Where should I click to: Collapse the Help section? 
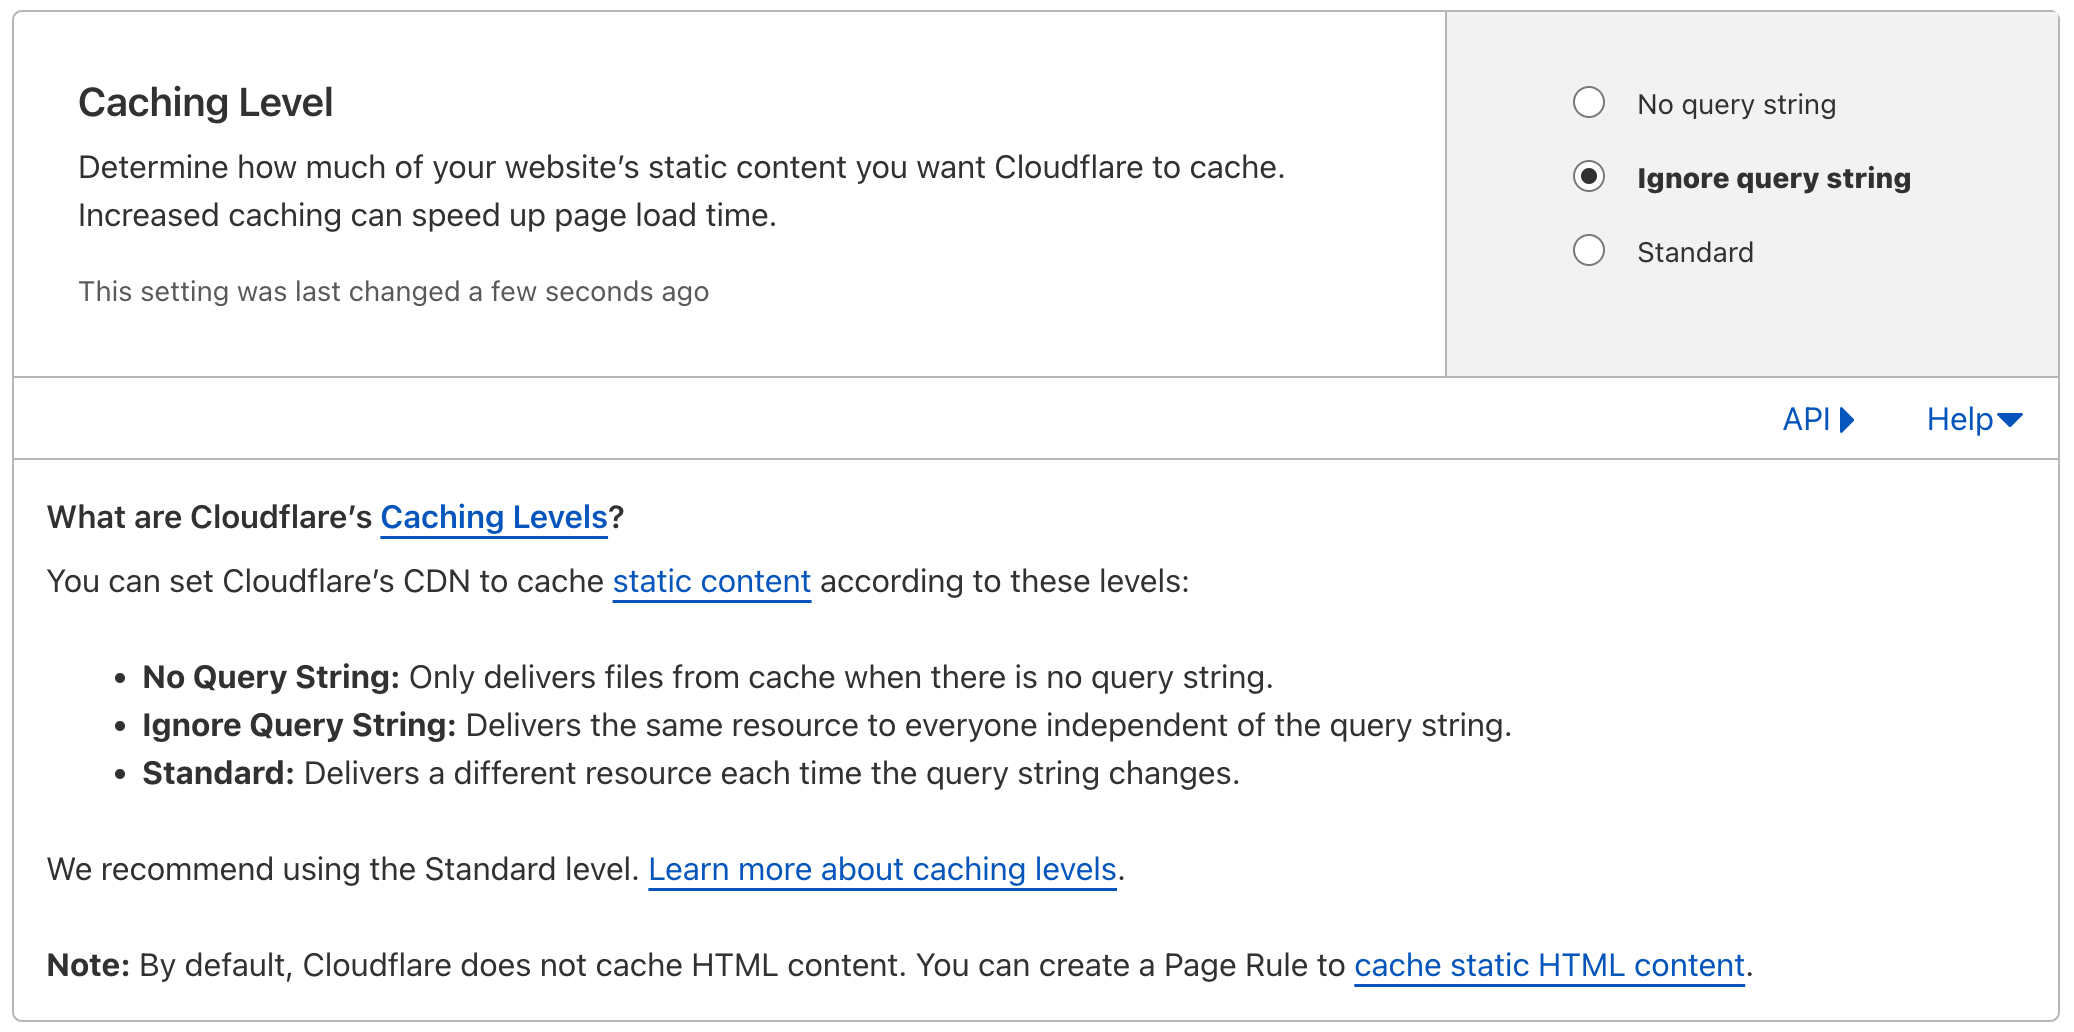click(x=1975, y=419)
